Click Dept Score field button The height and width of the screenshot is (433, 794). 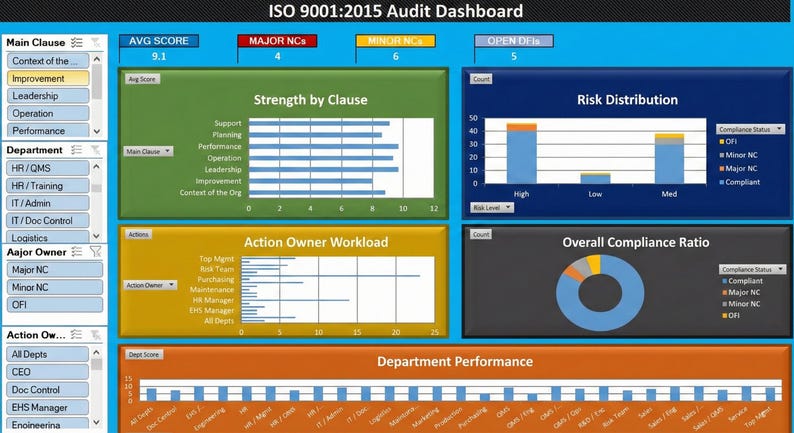point(144,355)
